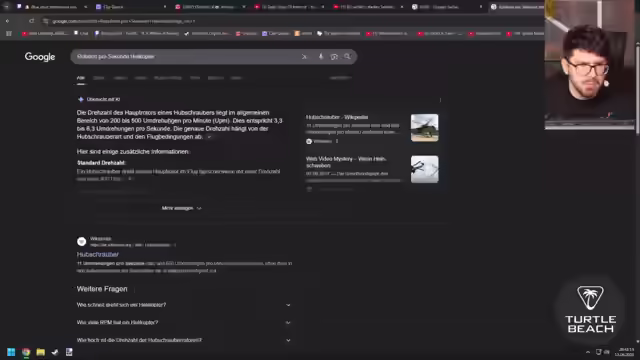Click 'Standard Drehzahl:' heading text

pyautogui.click(x=101, y=163)
